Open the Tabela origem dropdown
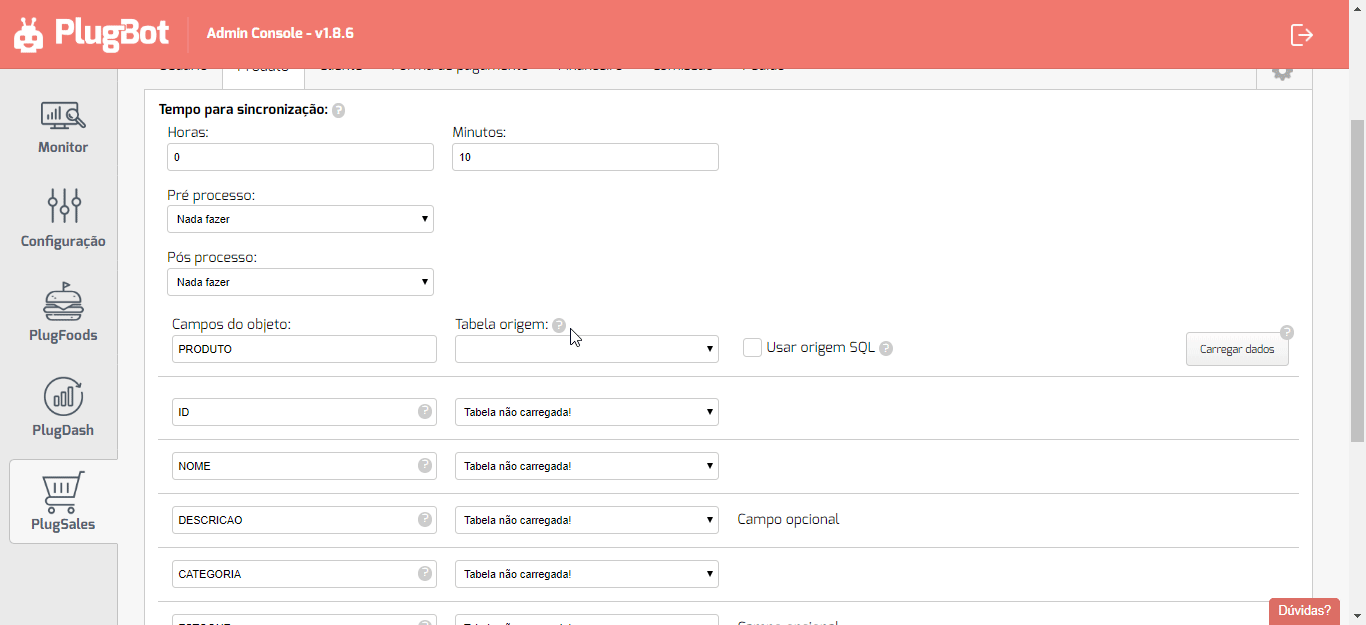1366x625 pixels. (x=587, y=349)
